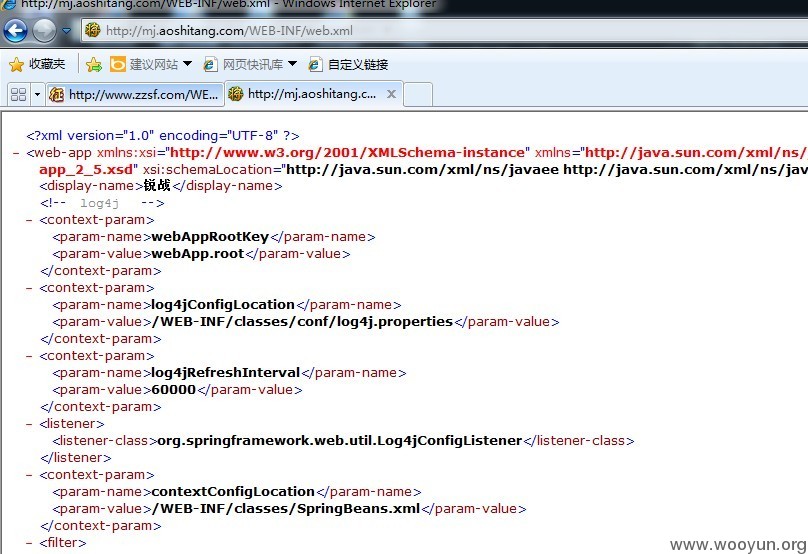Close the mj.aoshitang.com tab
The width and height of the screenshot is (808, 554).
[x=391, y=94]
